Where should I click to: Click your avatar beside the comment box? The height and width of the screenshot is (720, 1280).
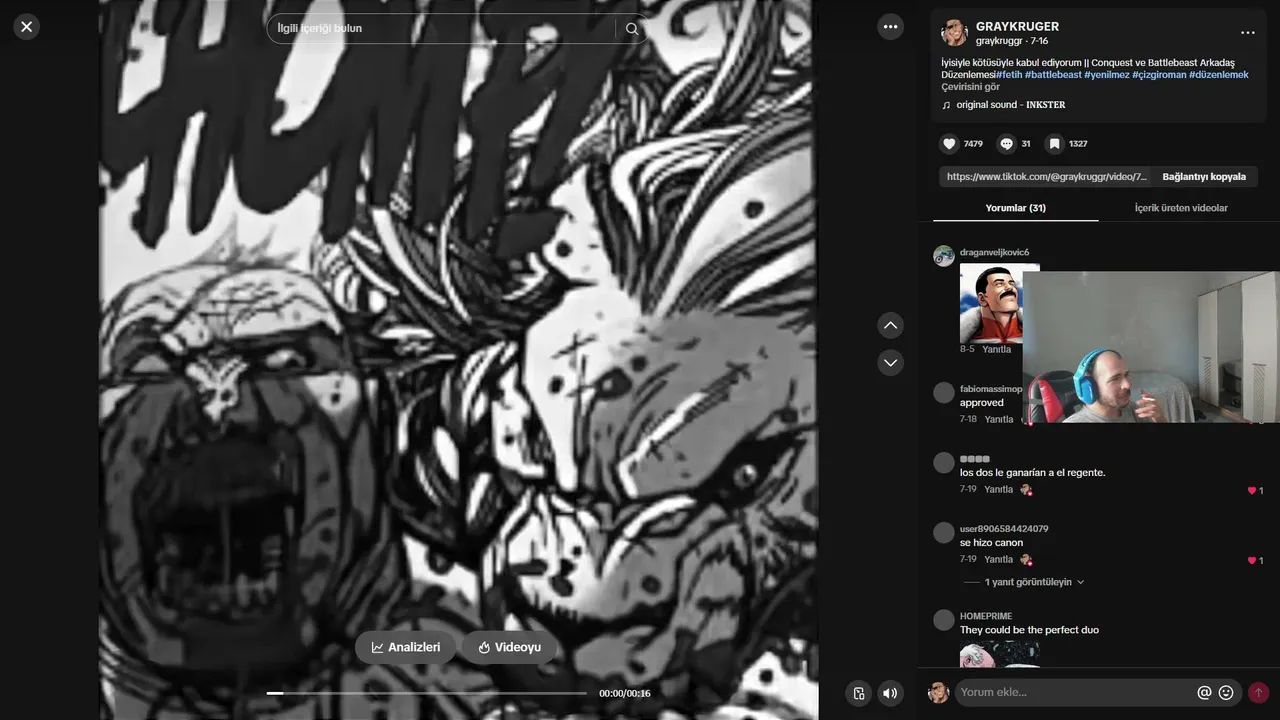coord(938,692)
